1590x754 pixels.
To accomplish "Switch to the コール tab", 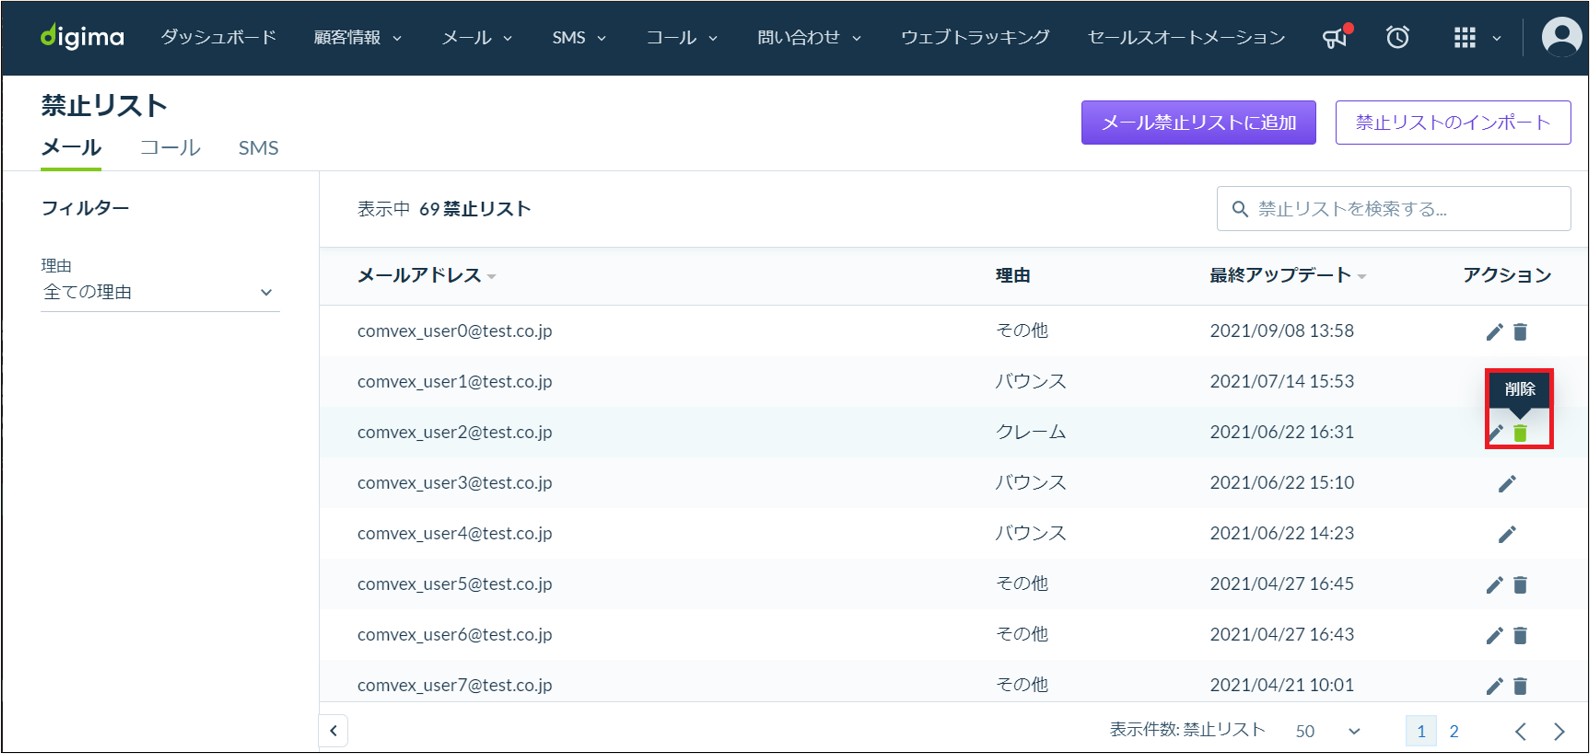I will point(170,148).
